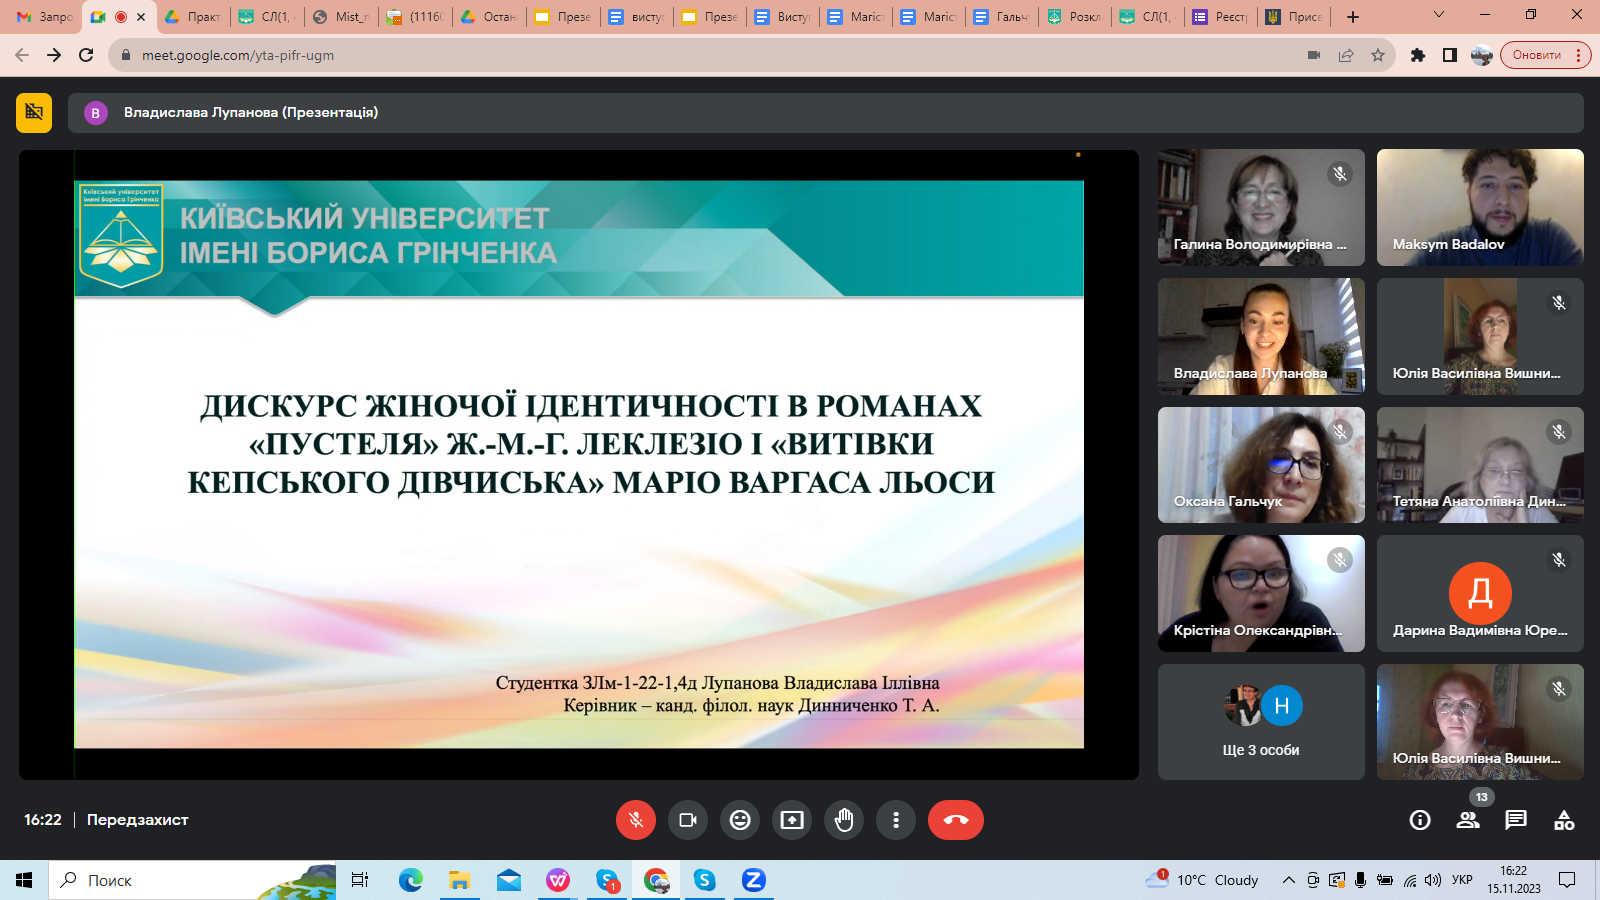Open the activities panel
1600x900 pixels.
1564,820
